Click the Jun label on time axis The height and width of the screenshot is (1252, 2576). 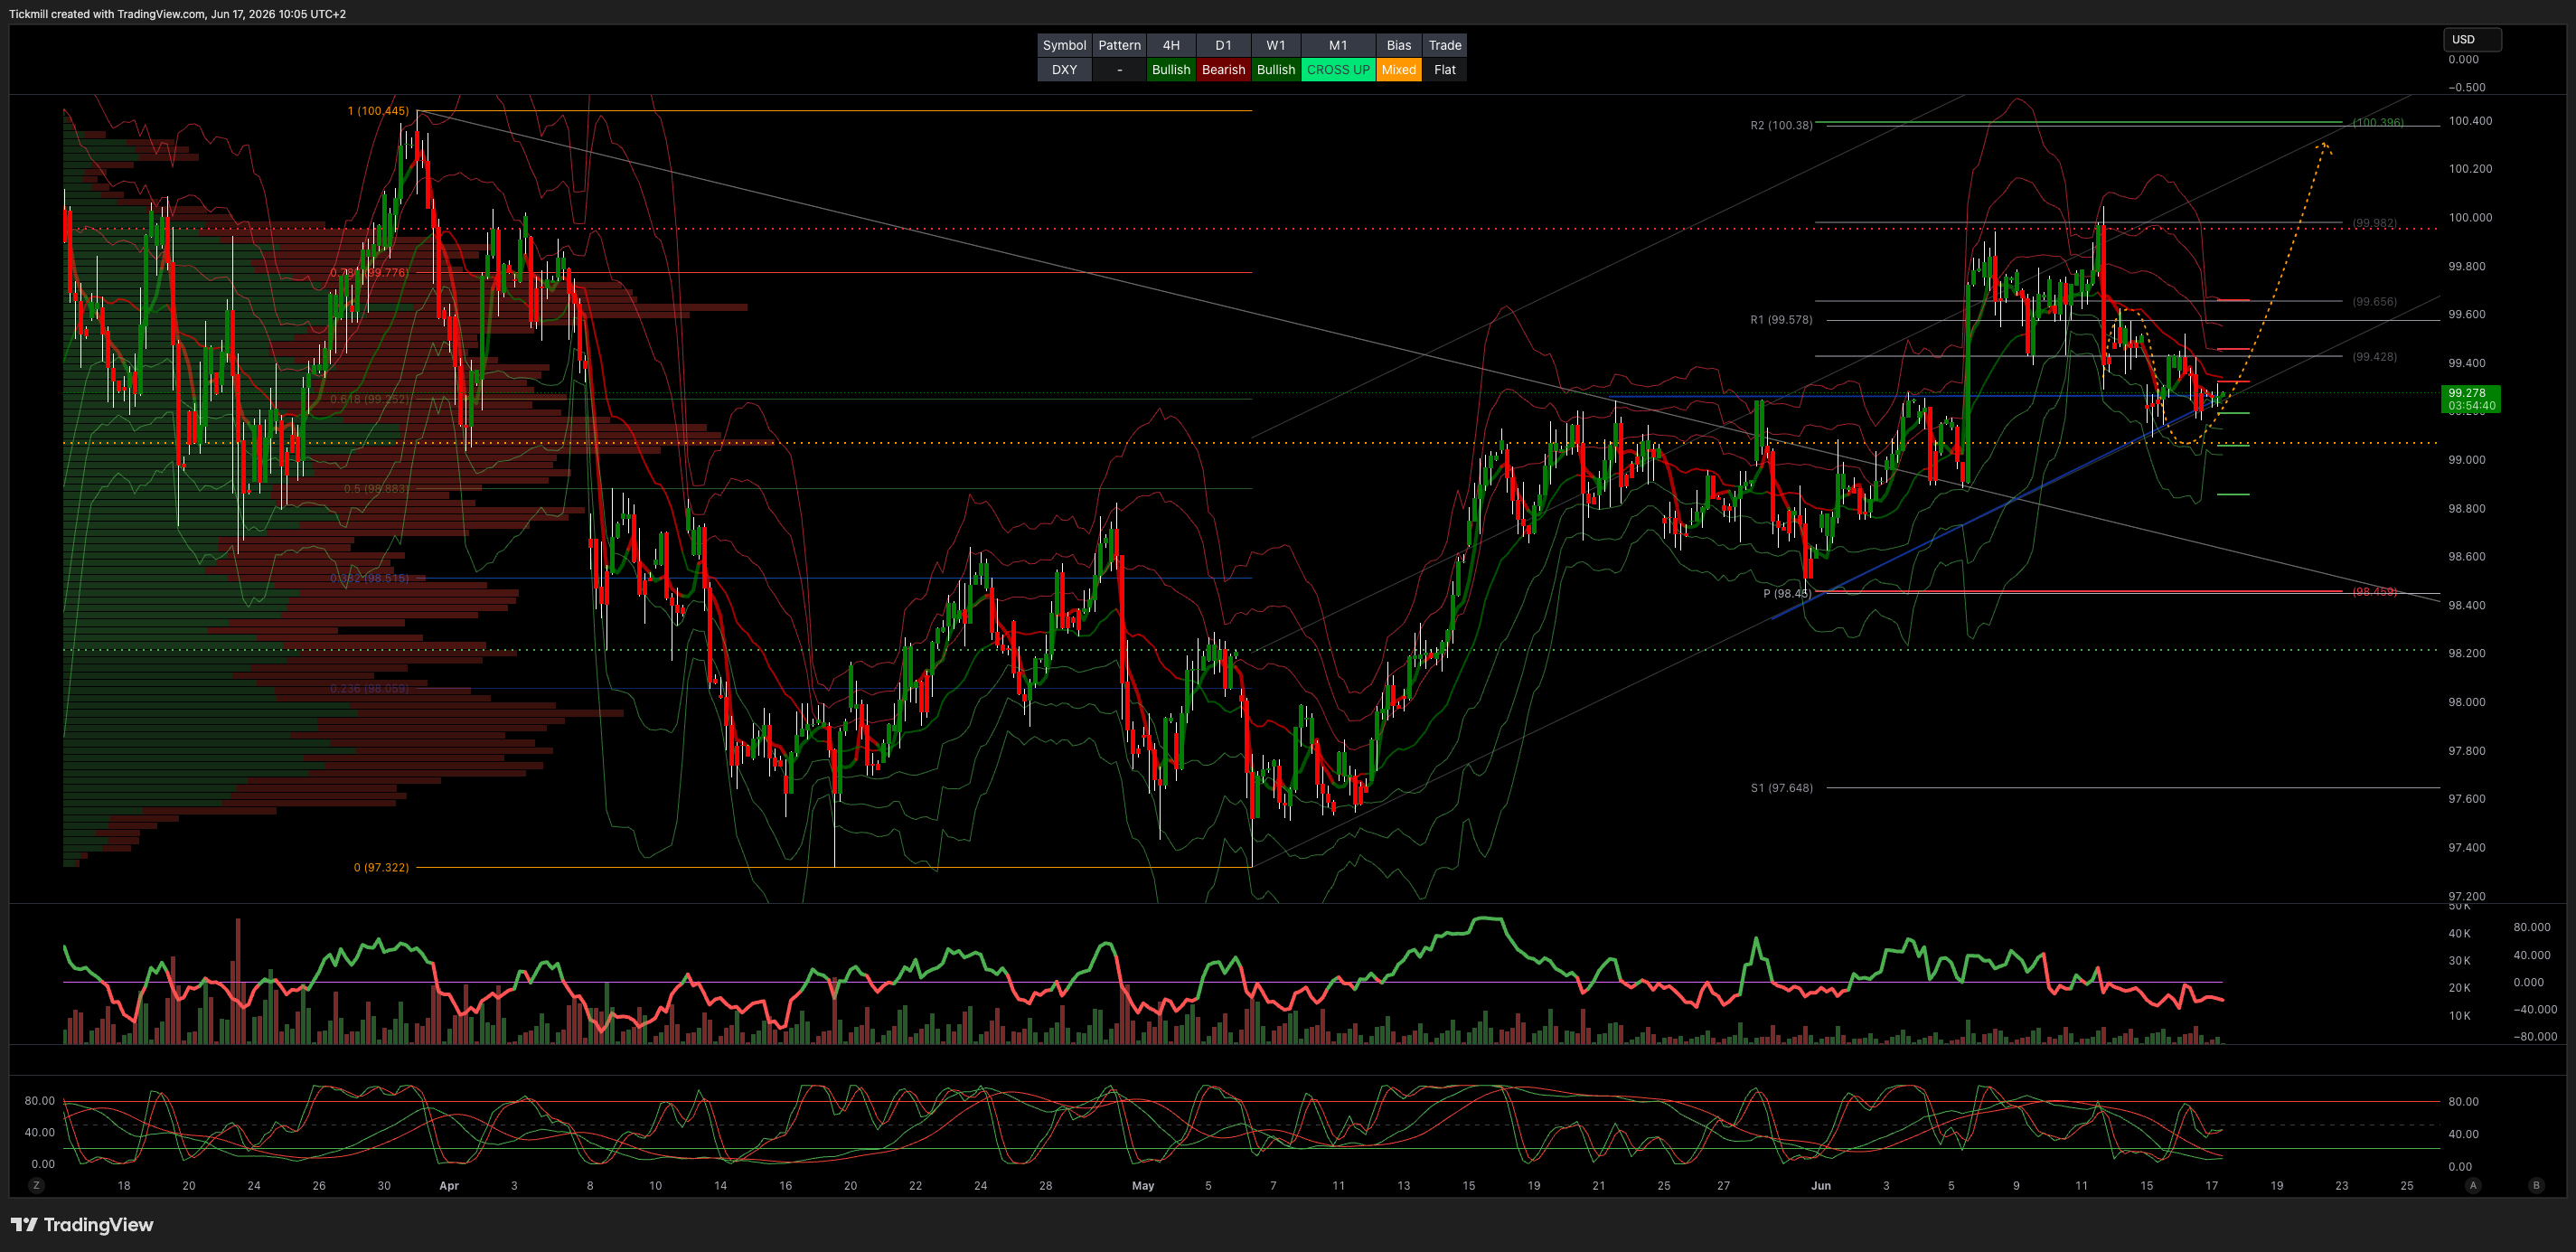pyautogui.click(x=1821, y=1186)
